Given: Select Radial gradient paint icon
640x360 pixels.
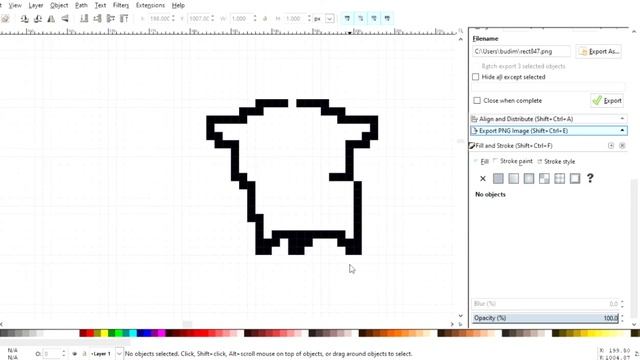Looking at the screenshot, I should (x=529, y=178).
